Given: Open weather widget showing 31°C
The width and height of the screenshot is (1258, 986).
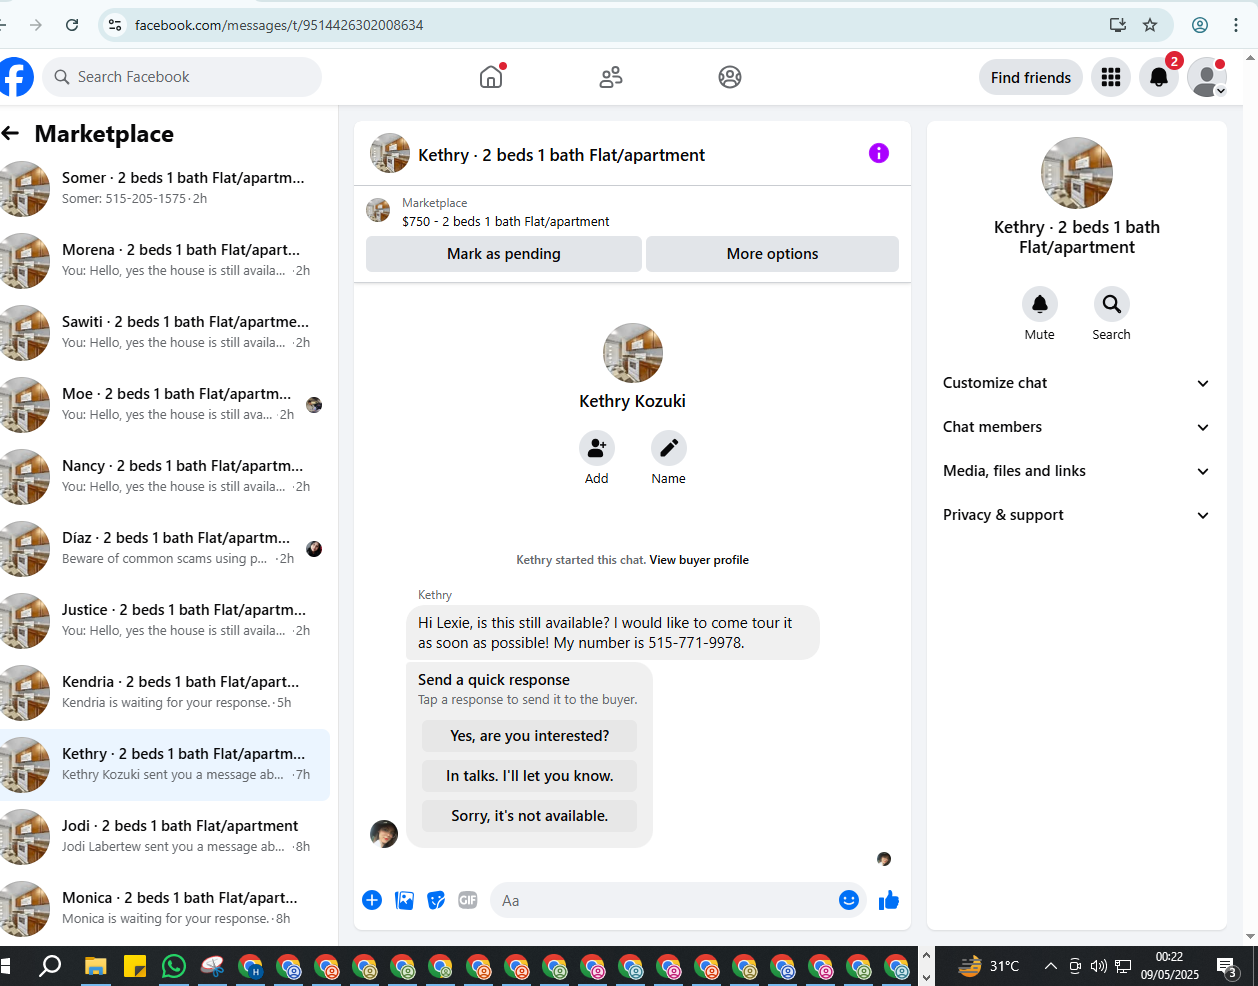Looking at the screenshot, I should (x=989, y=966).
